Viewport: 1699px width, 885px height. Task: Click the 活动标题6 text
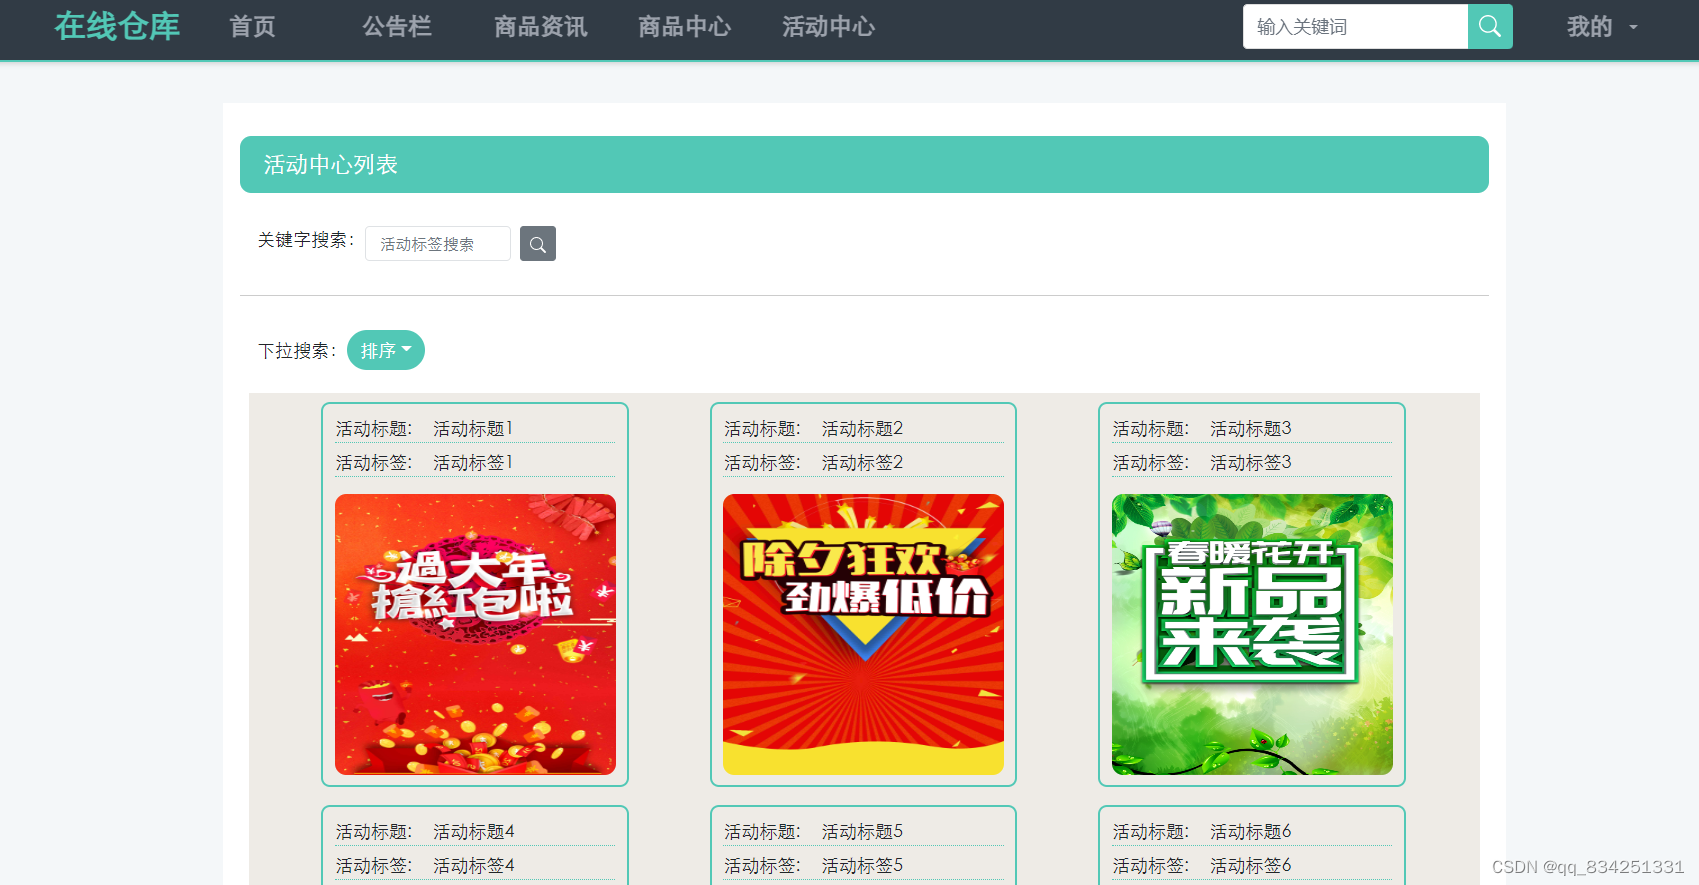point(1251,832)
